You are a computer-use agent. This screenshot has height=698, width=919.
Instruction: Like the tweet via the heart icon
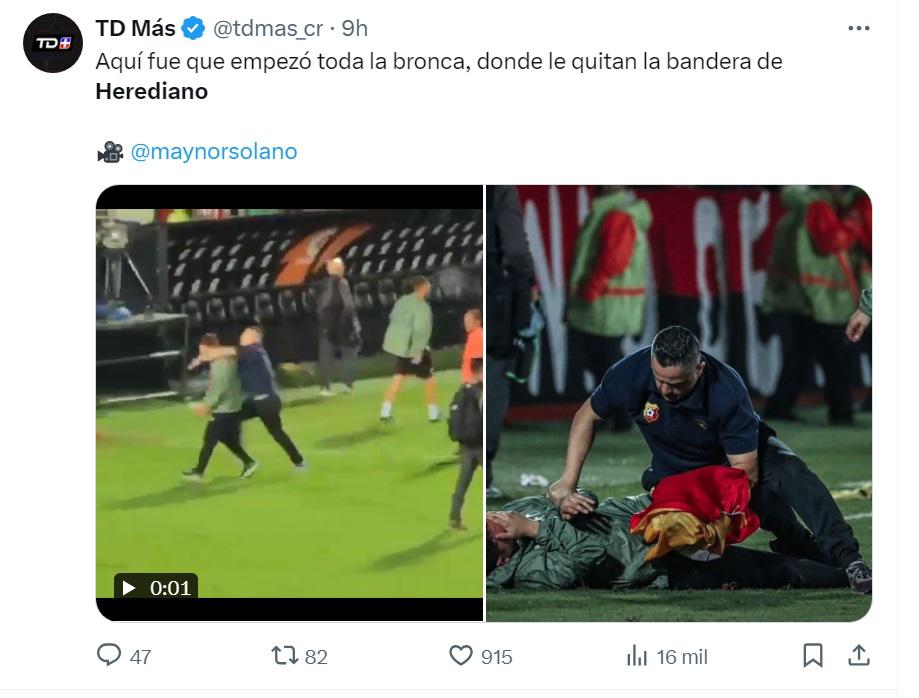tap(461, 657)
